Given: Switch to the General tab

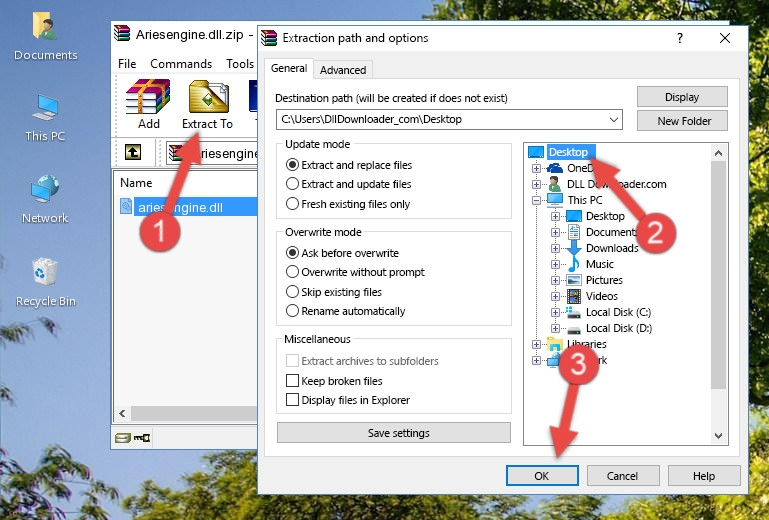Looking at the screenshot, I should 289,68.
